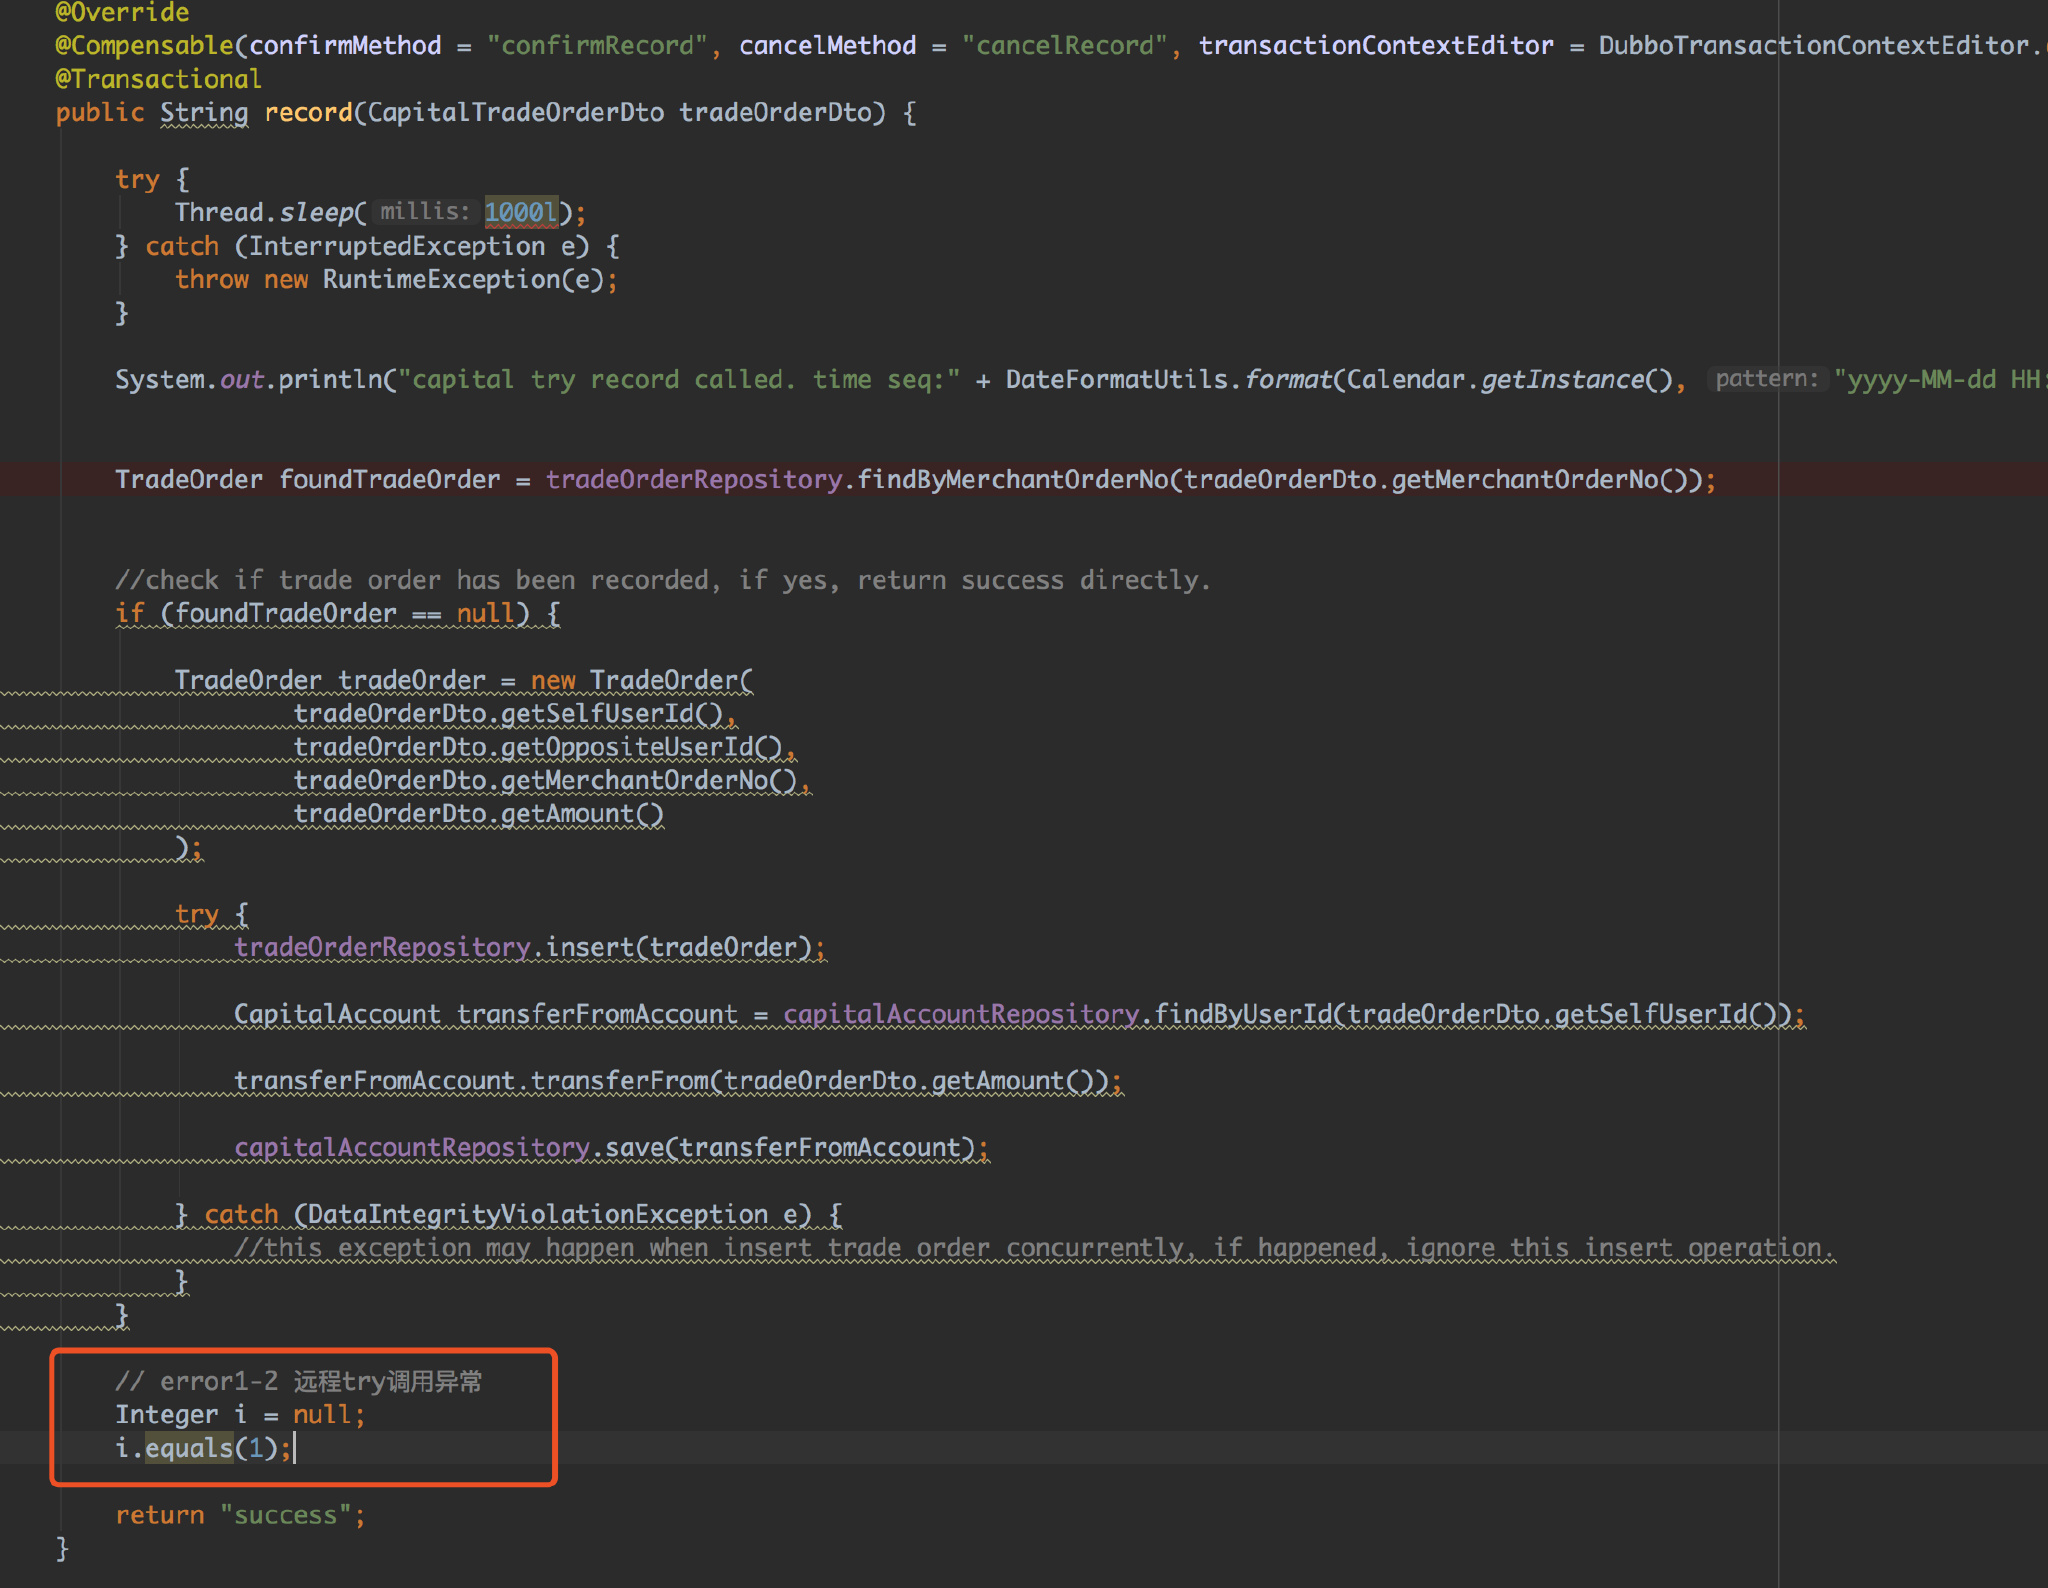Click tradeOrderDto.getSelfUserId() argument in TradeOrder constructor

[x=507, y=714]
